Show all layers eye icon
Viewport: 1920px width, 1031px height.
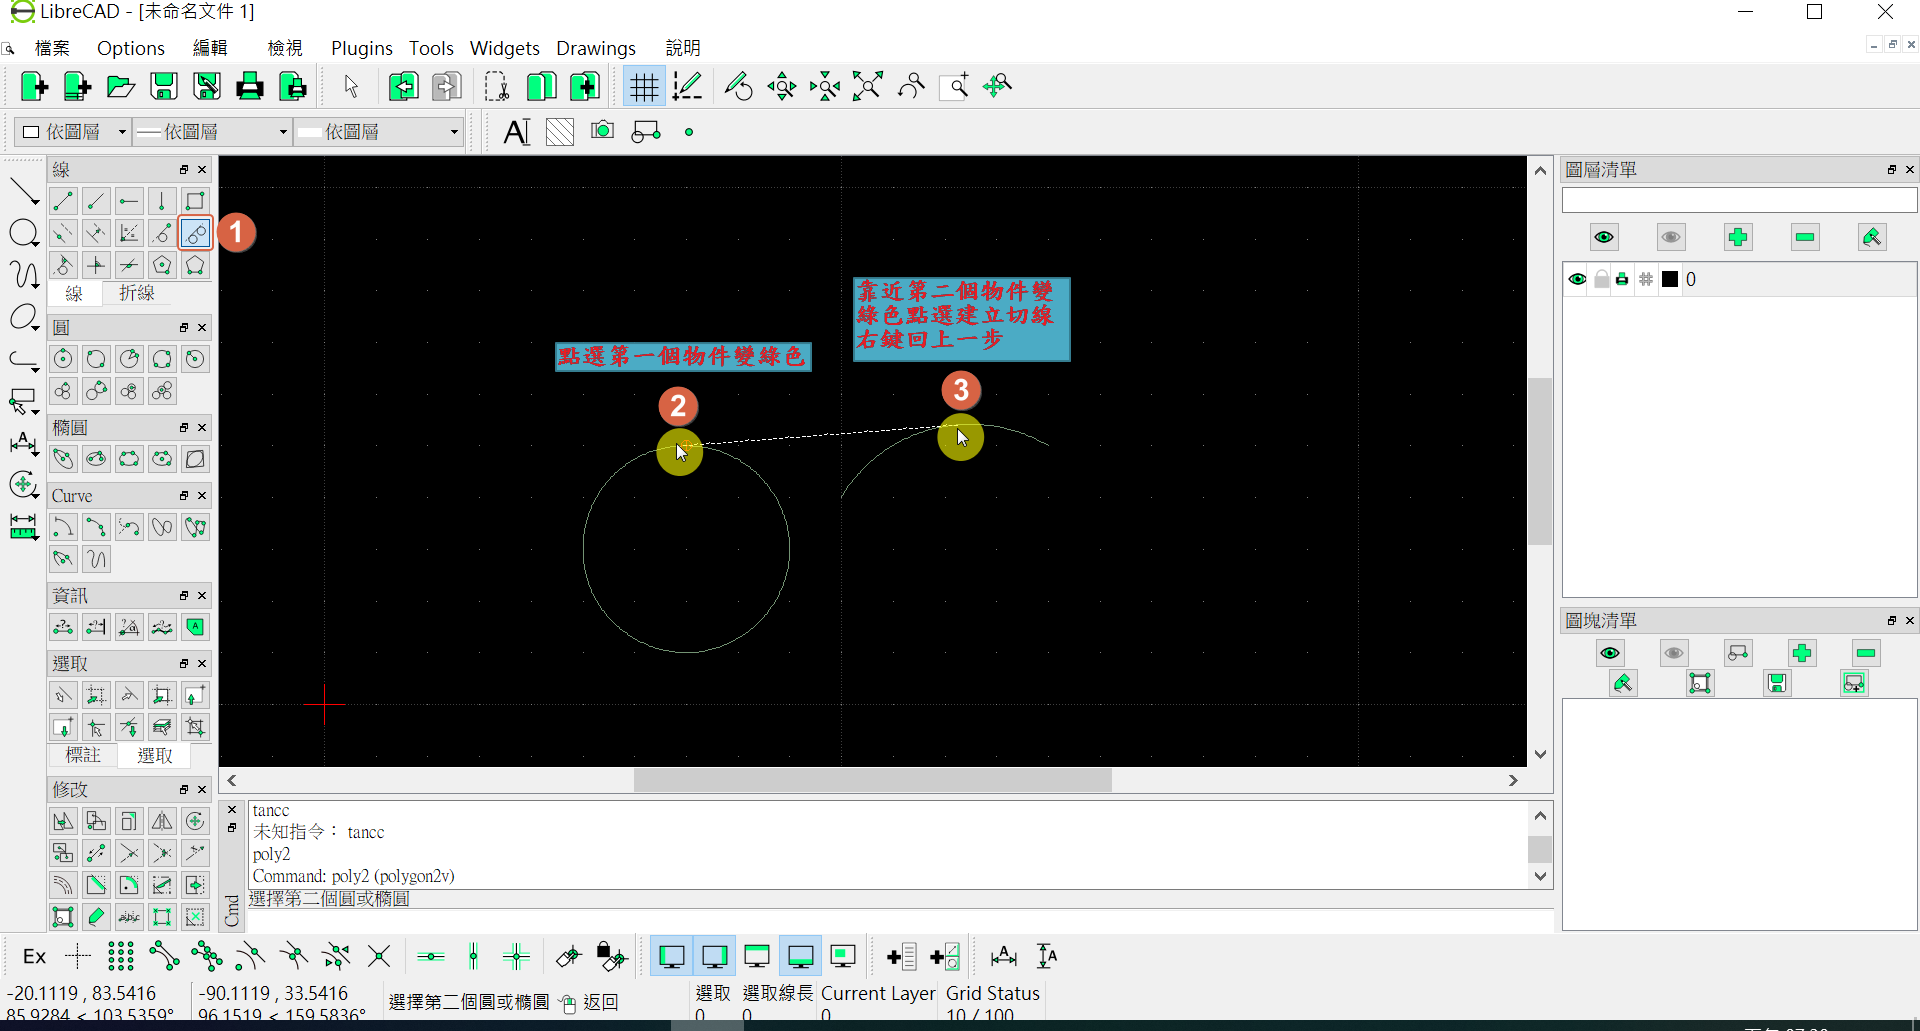coord(1604,237)
